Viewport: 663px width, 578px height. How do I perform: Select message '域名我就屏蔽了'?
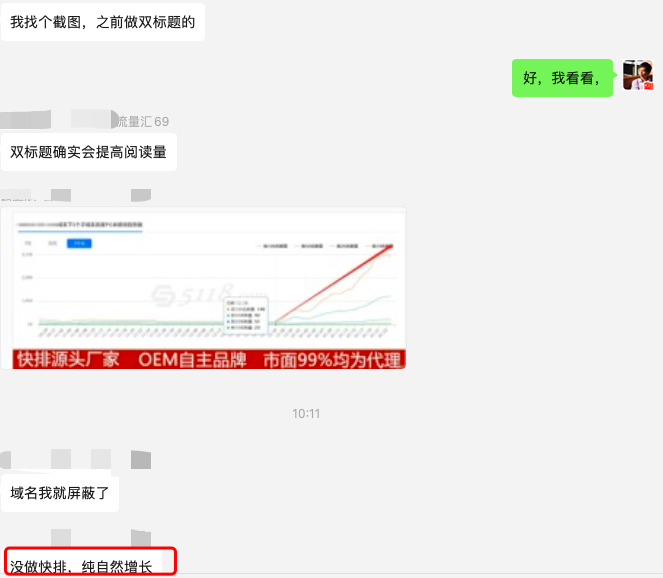[60, 493]
